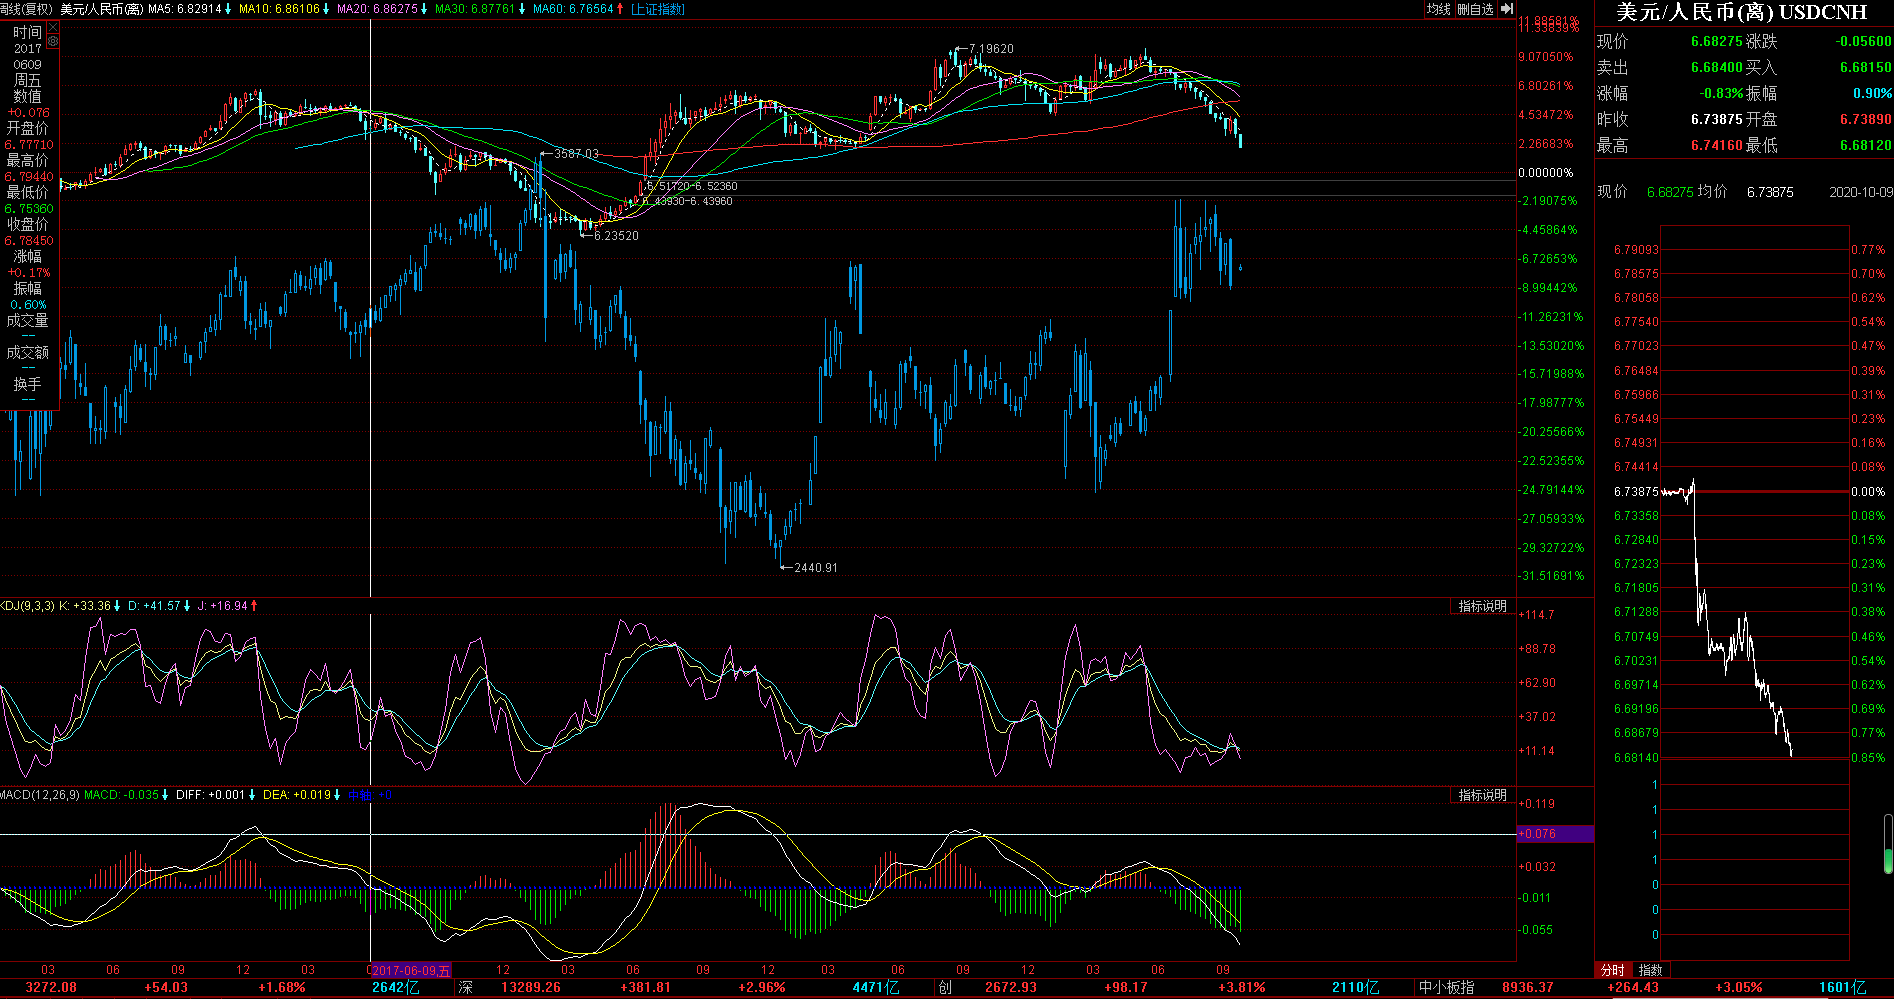
Task: Click the collapse-right arrow icon beside 删自选
Action: 1507,9
